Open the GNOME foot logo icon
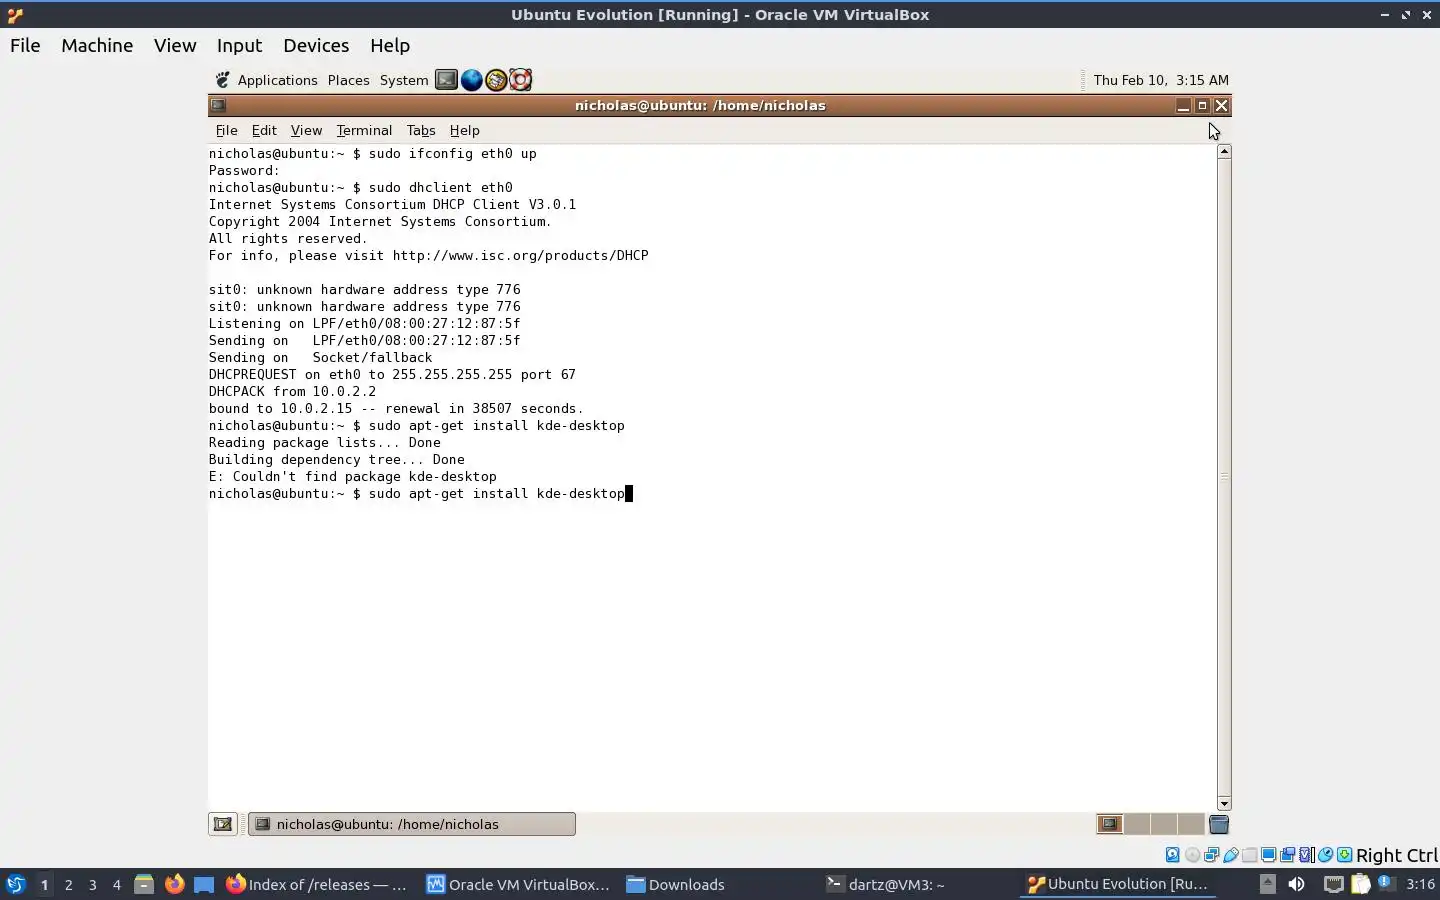This screenshot has width=1440, height=900. (x=223, y=80)
